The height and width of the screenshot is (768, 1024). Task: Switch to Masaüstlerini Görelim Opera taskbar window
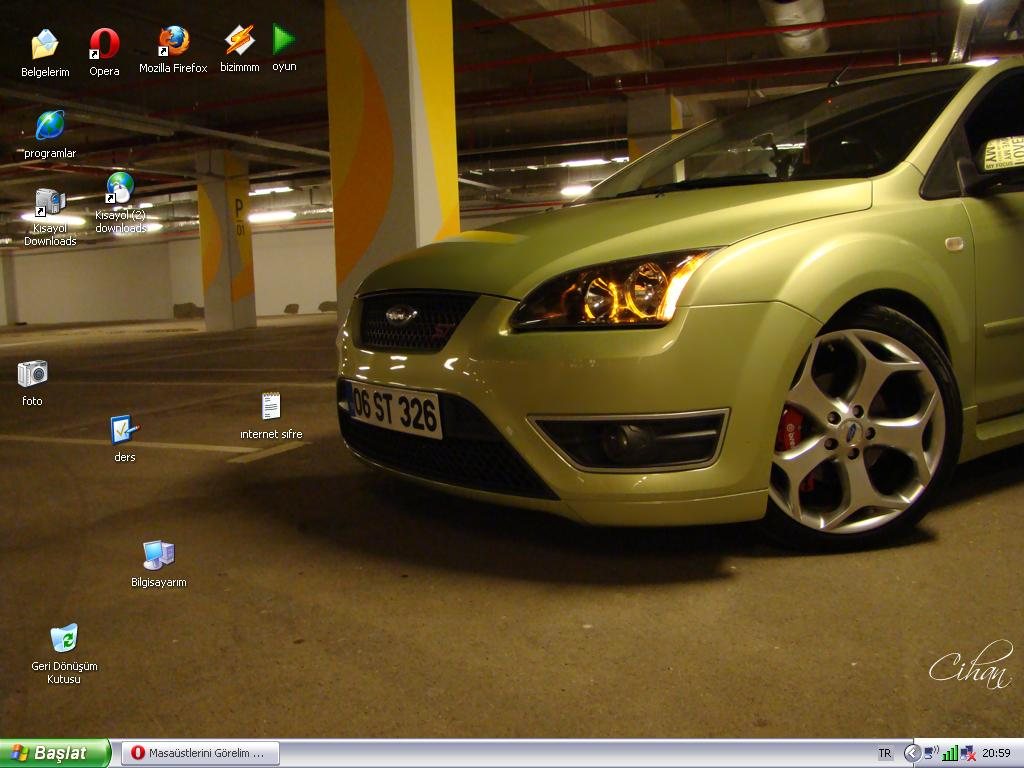(x=200, y=753)
